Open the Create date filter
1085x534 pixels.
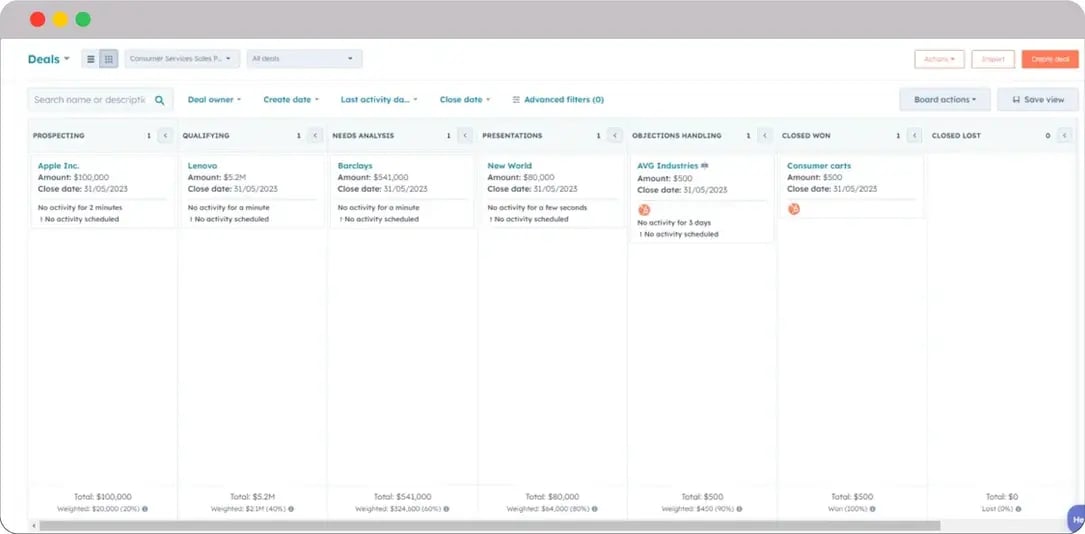[x=291, y=100]
